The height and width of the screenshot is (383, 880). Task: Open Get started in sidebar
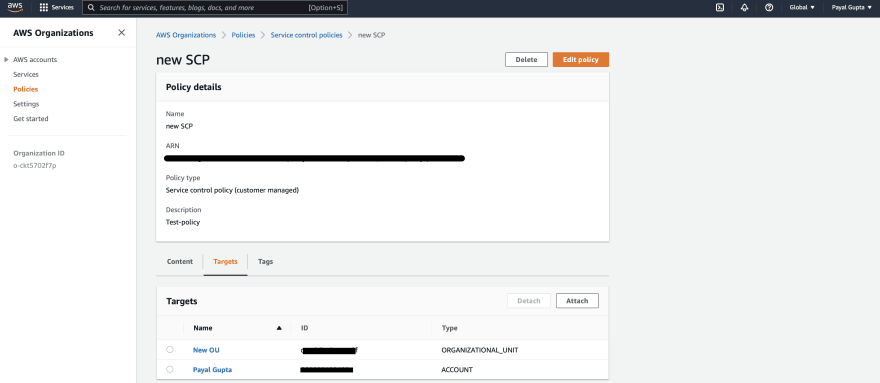[x=31, y=118]
